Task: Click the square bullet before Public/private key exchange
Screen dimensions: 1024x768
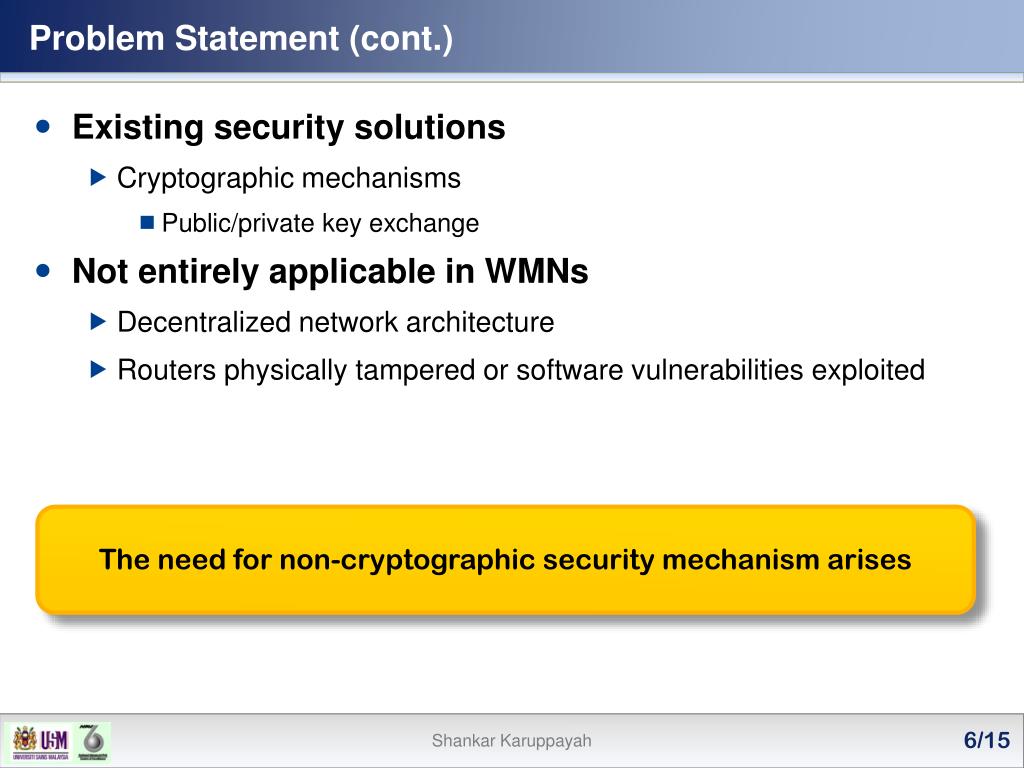Action: [148, 223]
